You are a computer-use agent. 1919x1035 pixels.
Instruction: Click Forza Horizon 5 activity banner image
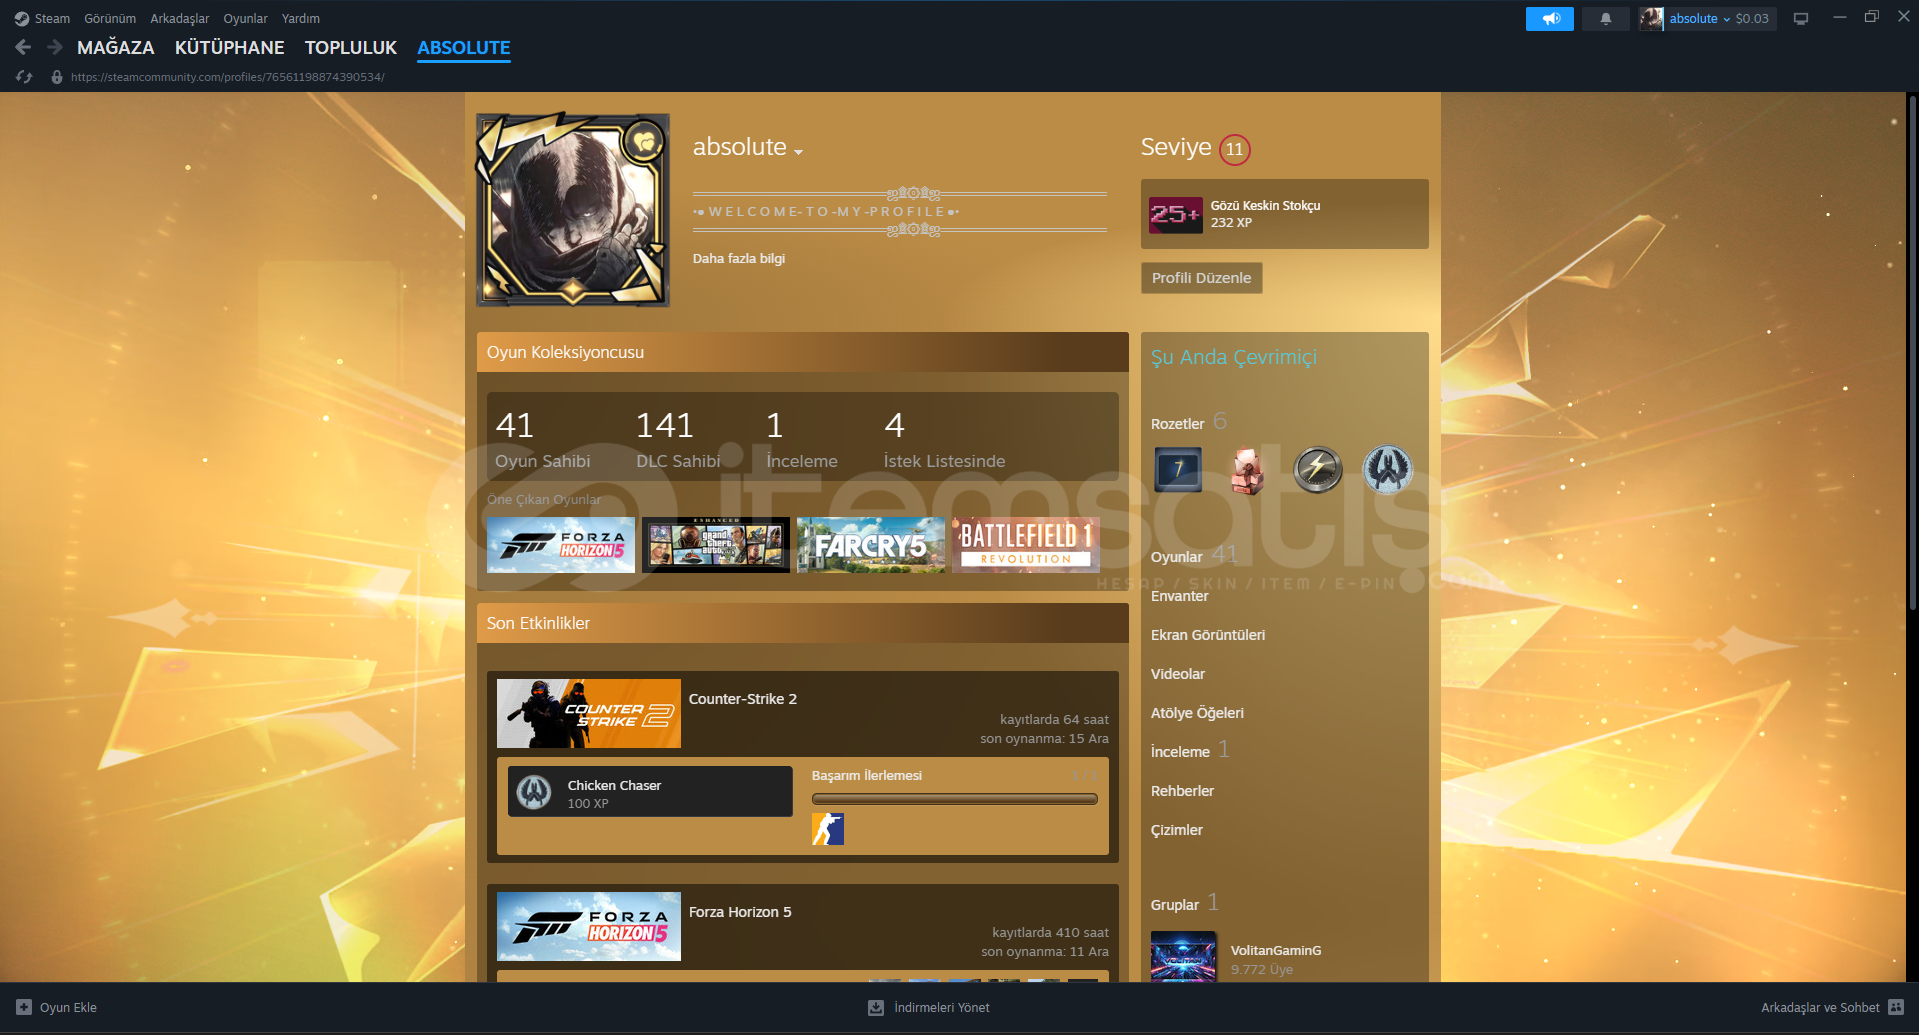point(589,927)
